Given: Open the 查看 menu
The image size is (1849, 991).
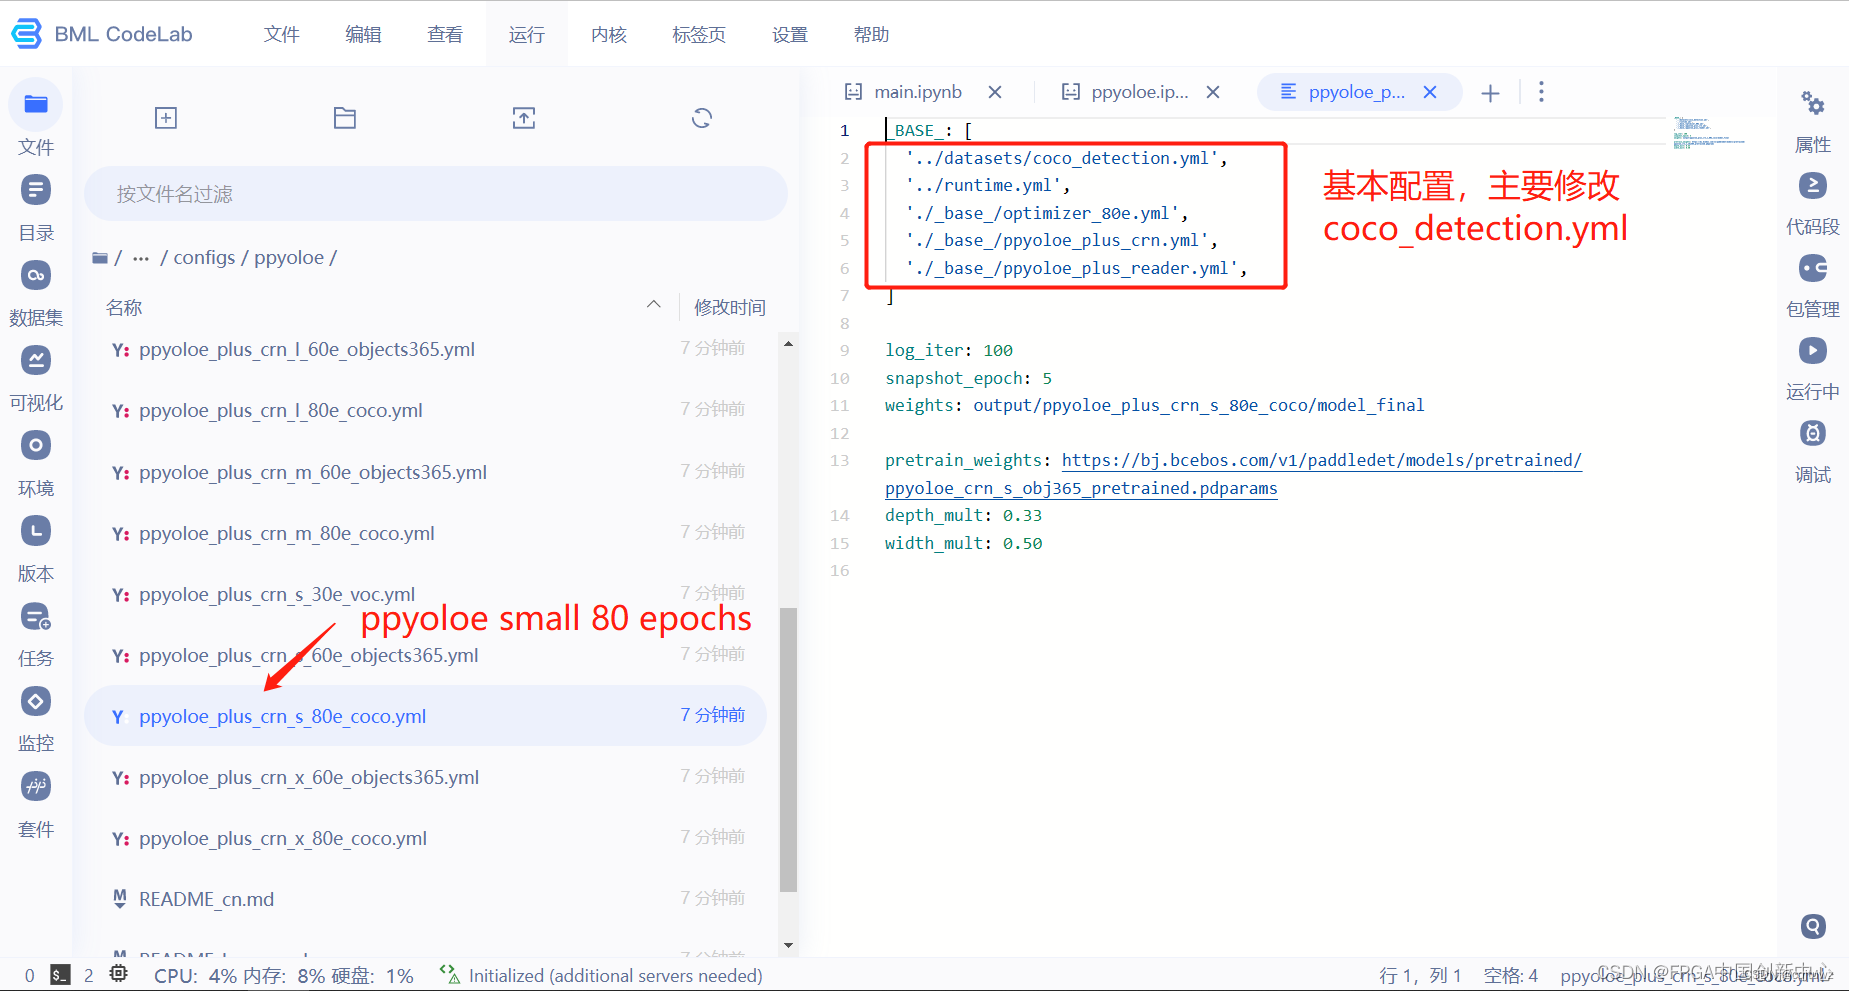Looking at the screenshot, I should 445,34.
